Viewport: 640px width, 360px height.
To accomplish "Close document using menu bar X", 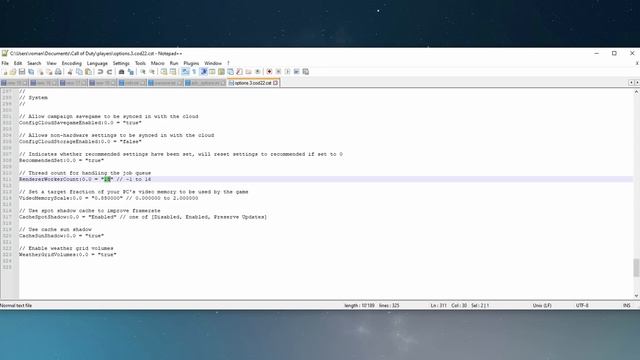I will pyautogui.click(x=637, y=63).
